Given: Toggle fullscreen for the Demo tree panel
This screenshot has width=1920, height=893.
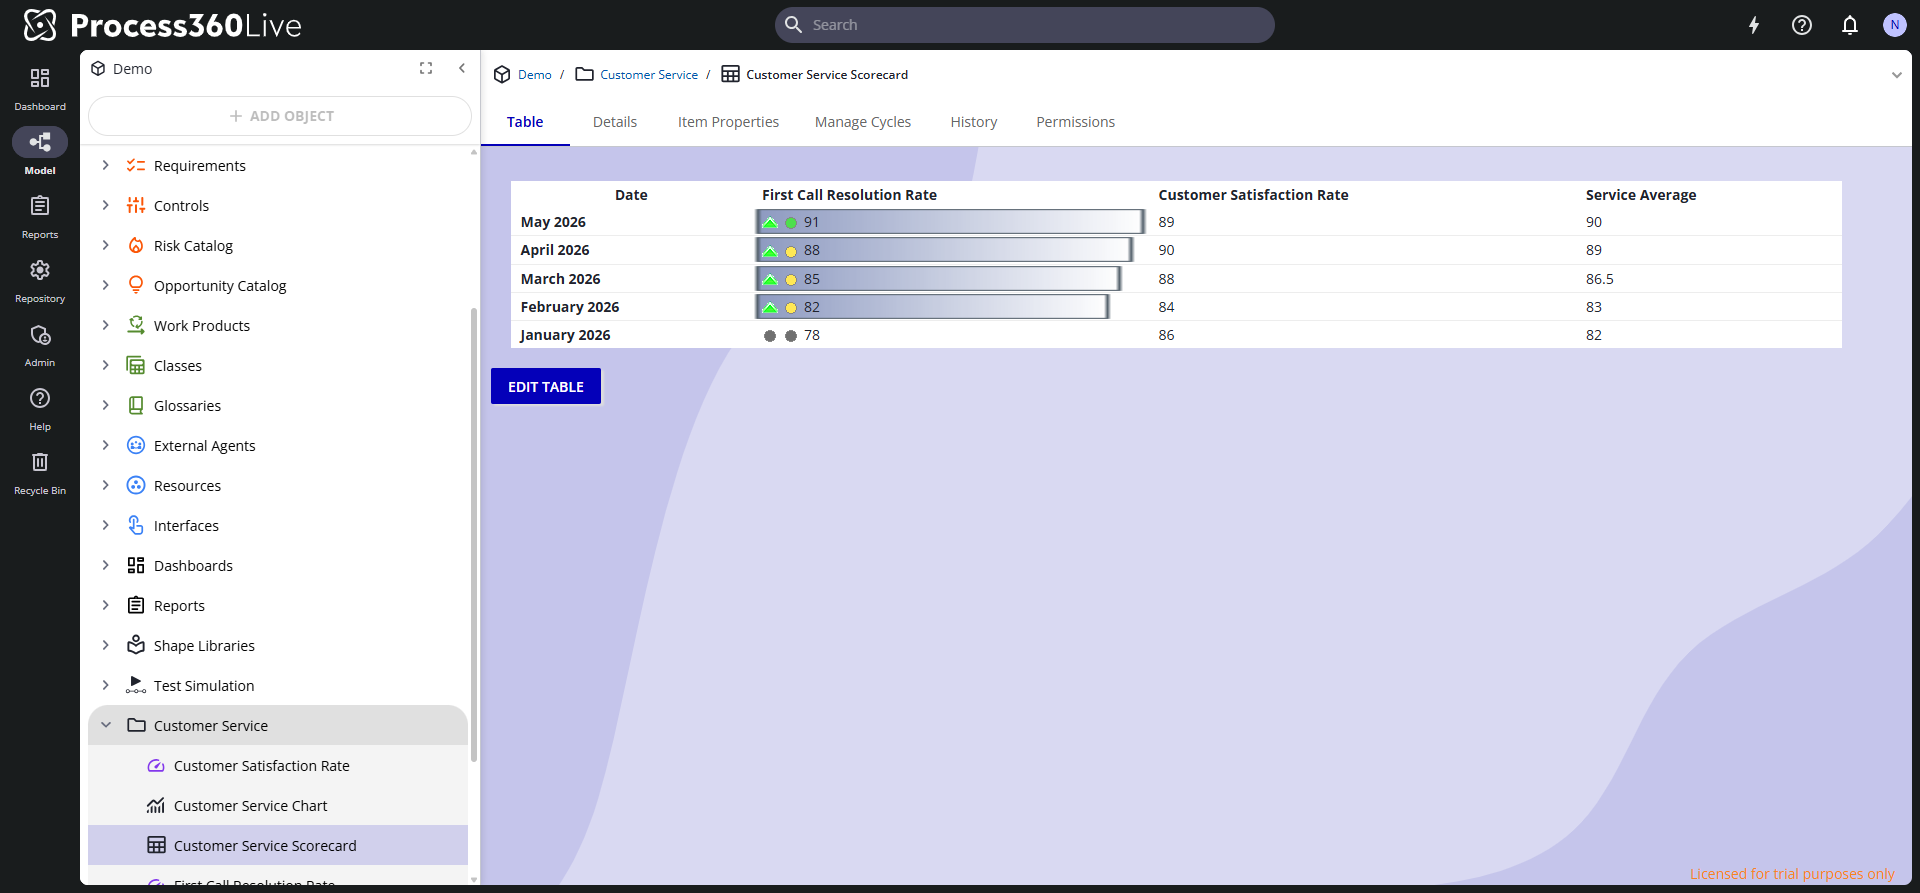Looking at the screenshot, I should point(426,68).
